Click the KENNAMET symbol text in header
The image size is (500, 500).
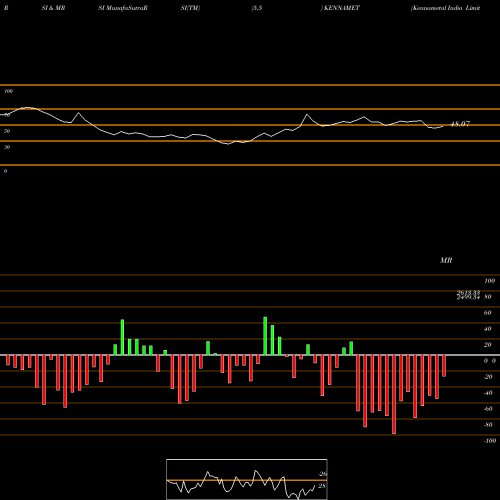pos(342,8)
